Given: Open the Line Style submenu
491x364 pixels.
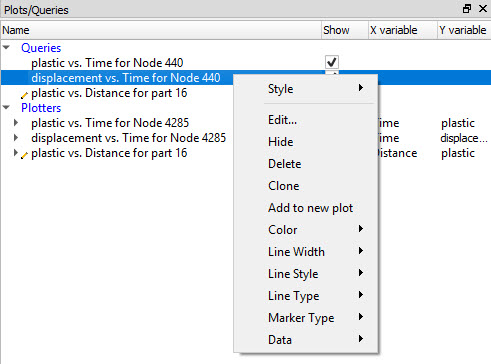Looking at the screenshot, I should (x=306, y=274).
